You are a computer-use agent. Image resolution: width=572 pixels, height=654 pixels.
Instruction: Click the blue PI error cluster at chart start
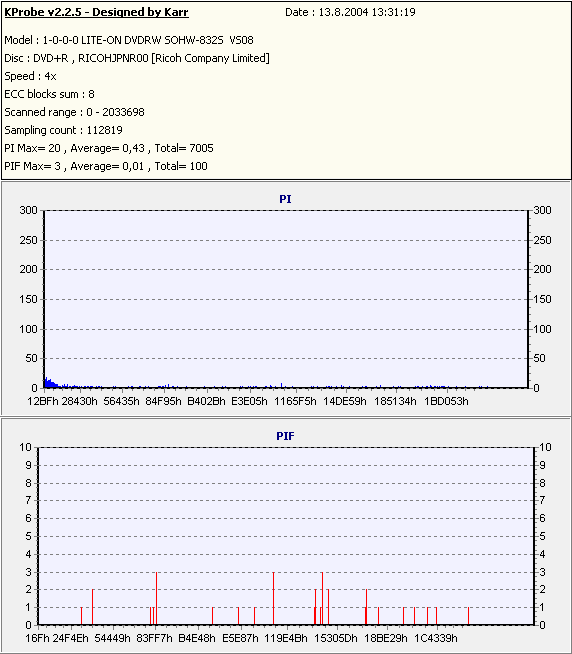tap(51, 383)
